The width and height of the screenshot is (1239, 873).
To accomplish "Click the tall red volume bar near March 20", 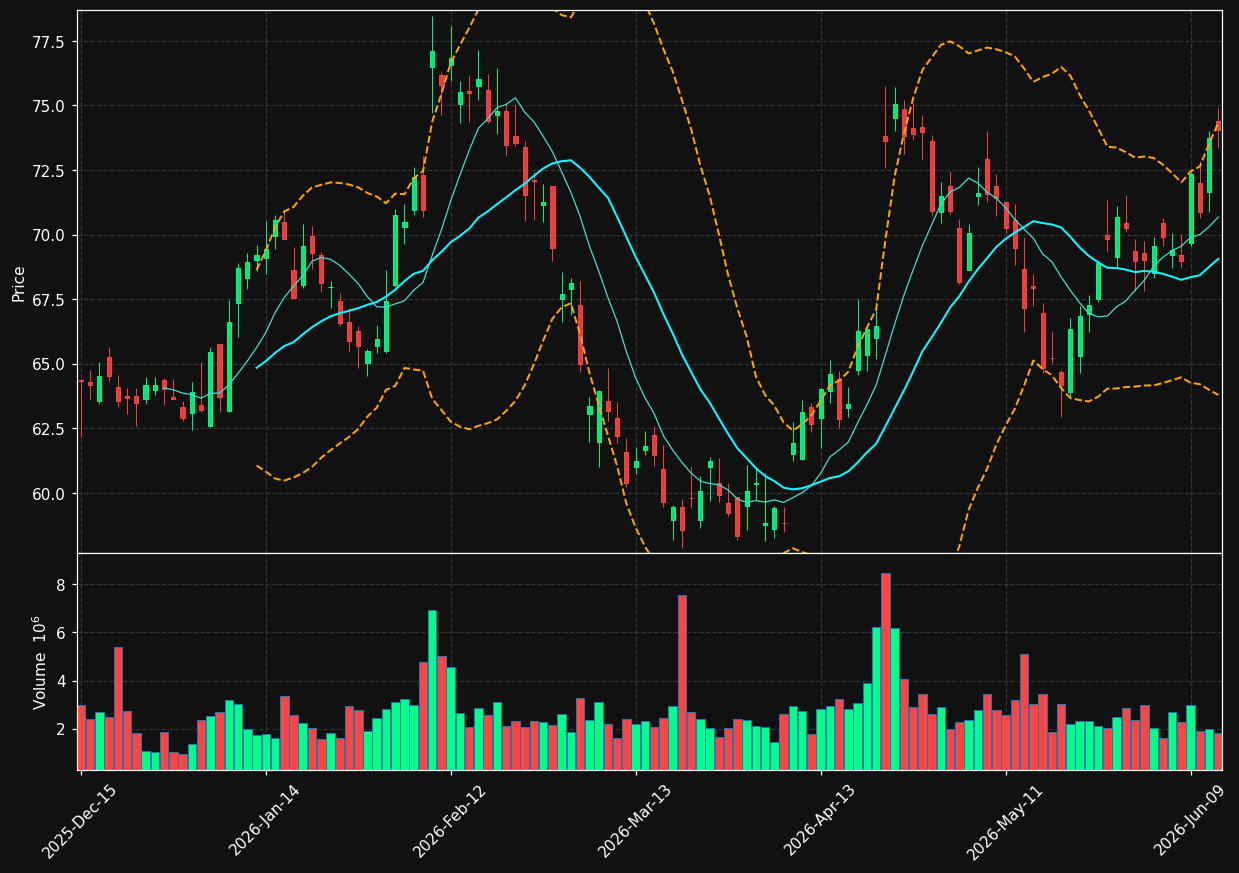I will click(682, 683).
